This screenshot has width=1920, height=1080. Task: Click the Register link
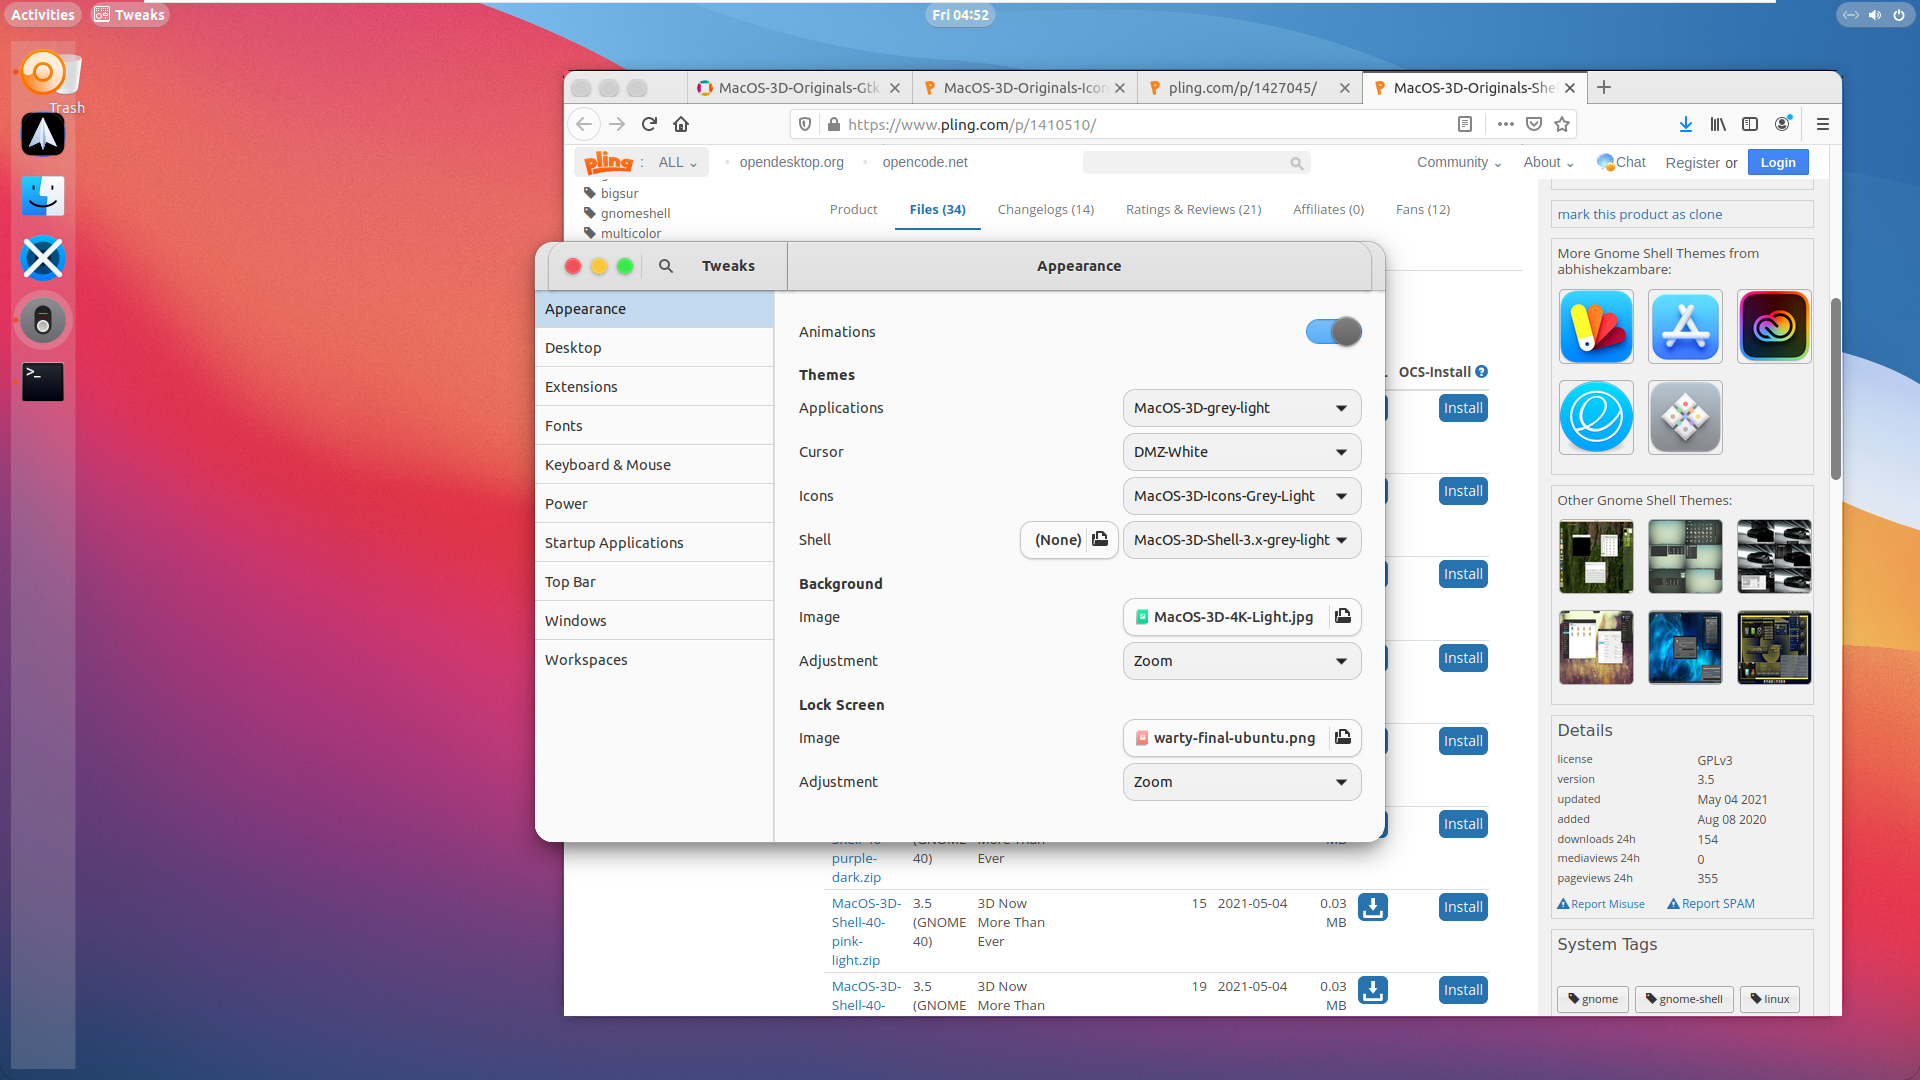pos(1692,163)
